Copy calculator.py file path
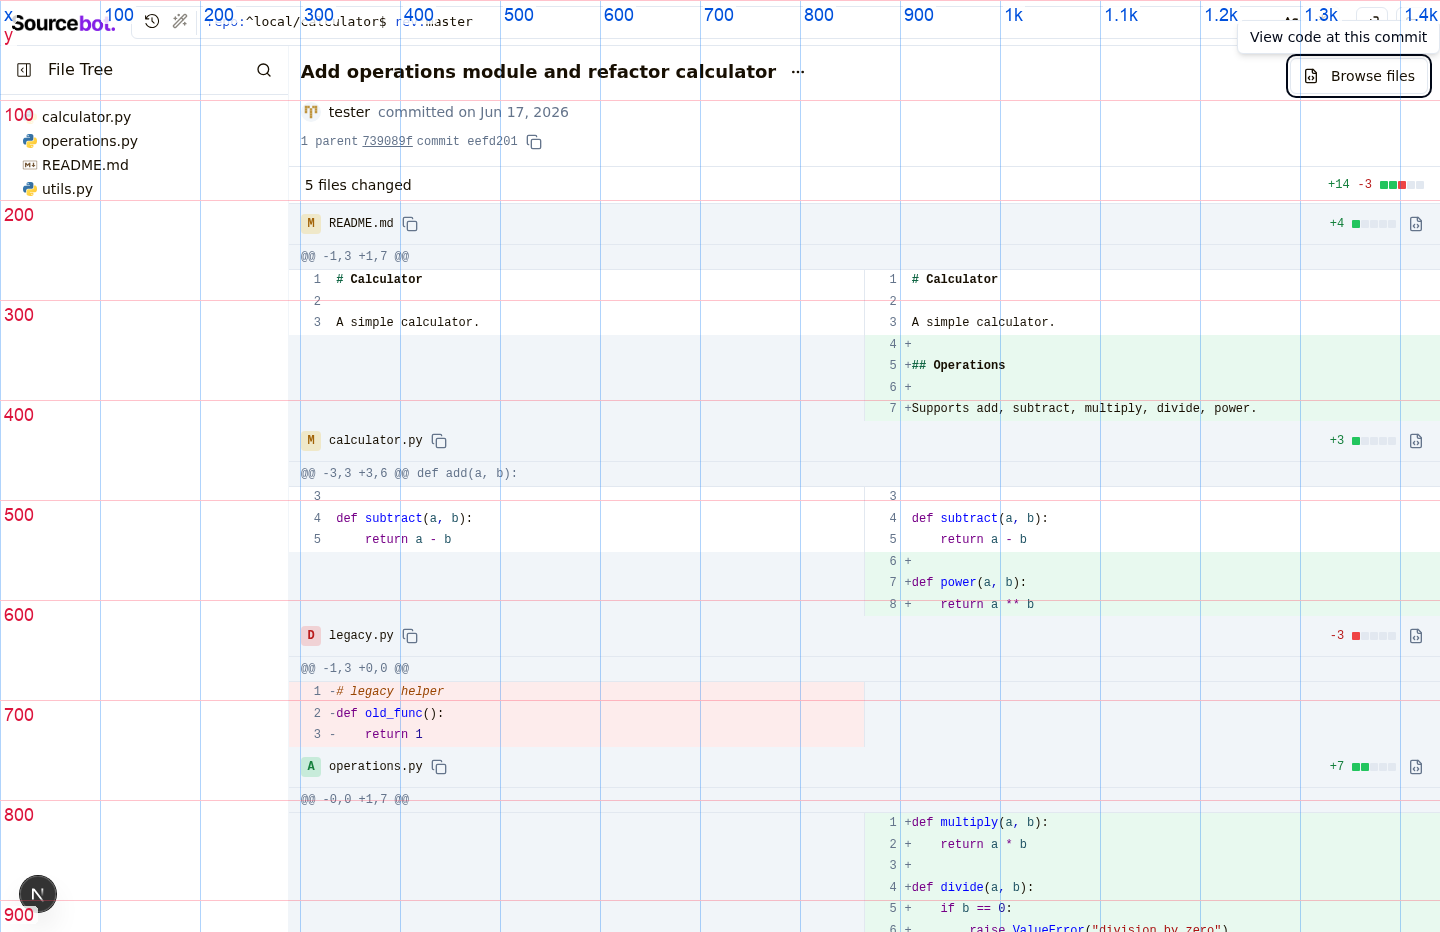Image resolution: width=1440 pixels, height=932 pixels. point(439,441)
